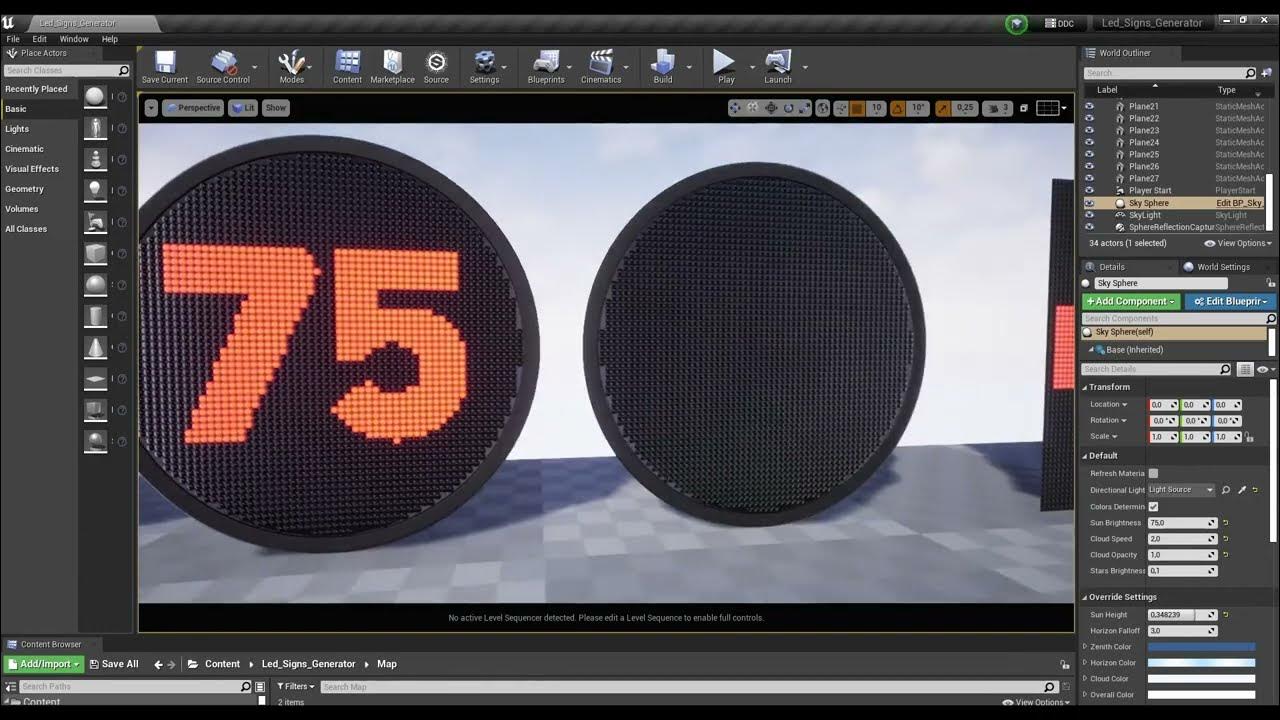Hide SkyLight using its eye icon
The image size is (1280, 720).
pyautogui.click(x=1089, y=215)
